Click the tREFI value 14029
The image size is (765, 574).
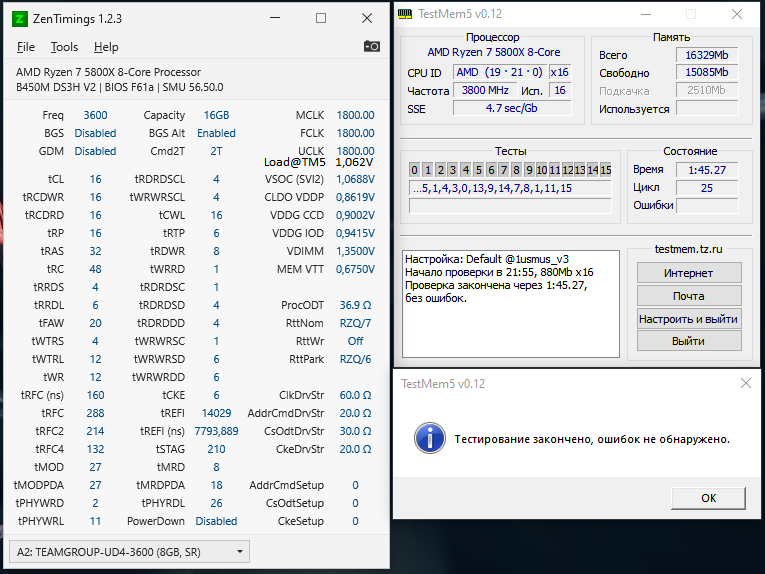pos(216,413)
